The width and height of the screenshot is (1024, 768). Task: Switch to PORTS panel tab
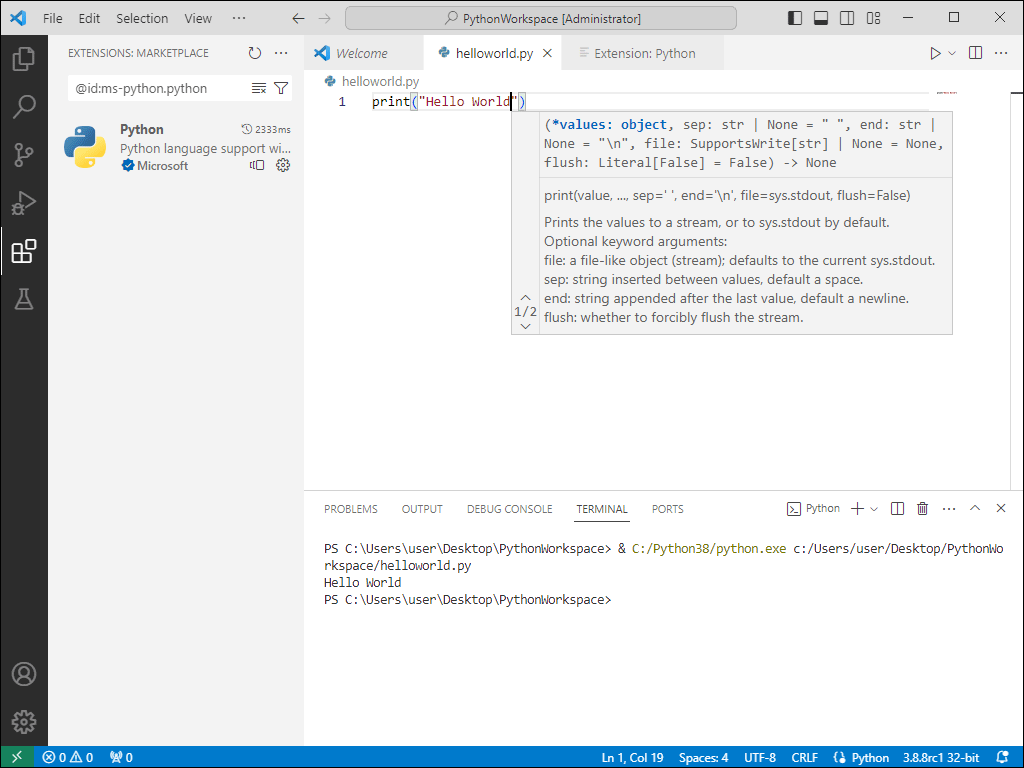point(667,509)
